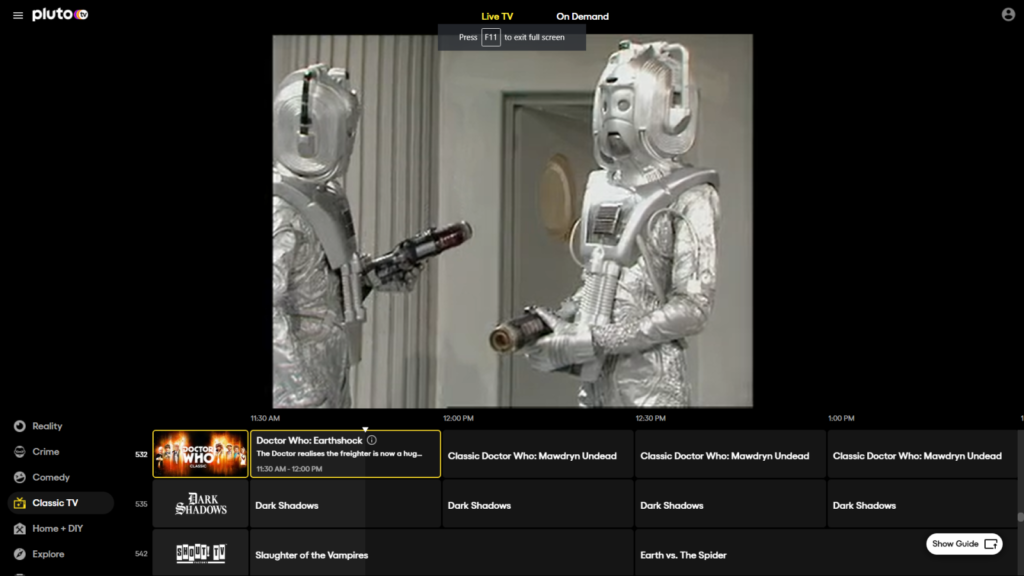The height and width of the screenshot is (576, 1024).
Task: Select Mawdryn Undead at 12:30 PM
Action: pyautogui.click(x=730, y=454)
